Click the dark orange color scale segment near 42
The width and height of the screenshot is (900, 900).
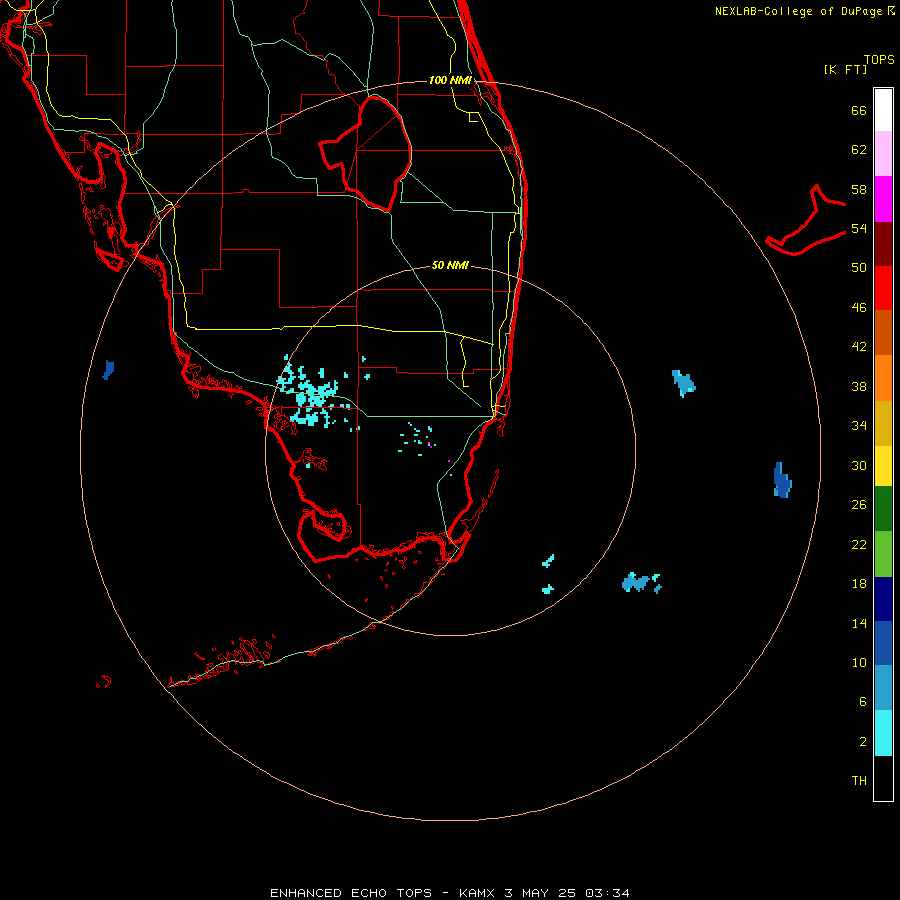883,333
